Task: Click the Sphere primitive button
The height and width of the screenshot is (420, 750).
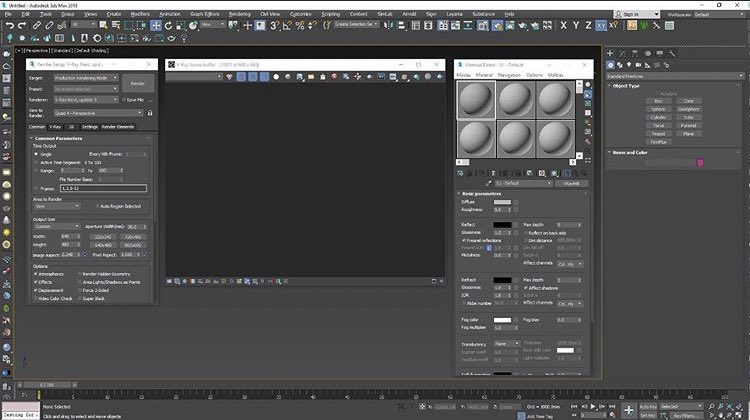Action: (658, 109)
